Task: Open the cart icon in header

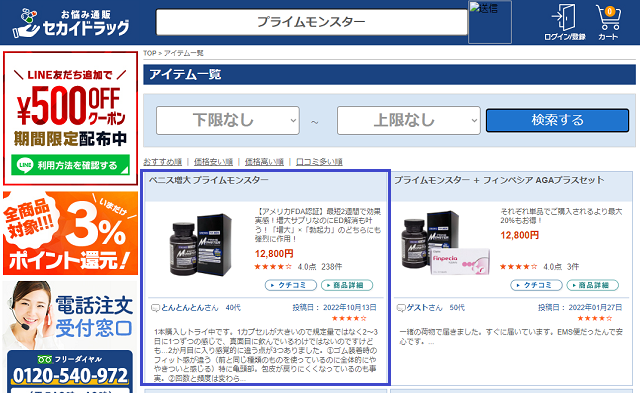Action: click(x=608, y=22)
